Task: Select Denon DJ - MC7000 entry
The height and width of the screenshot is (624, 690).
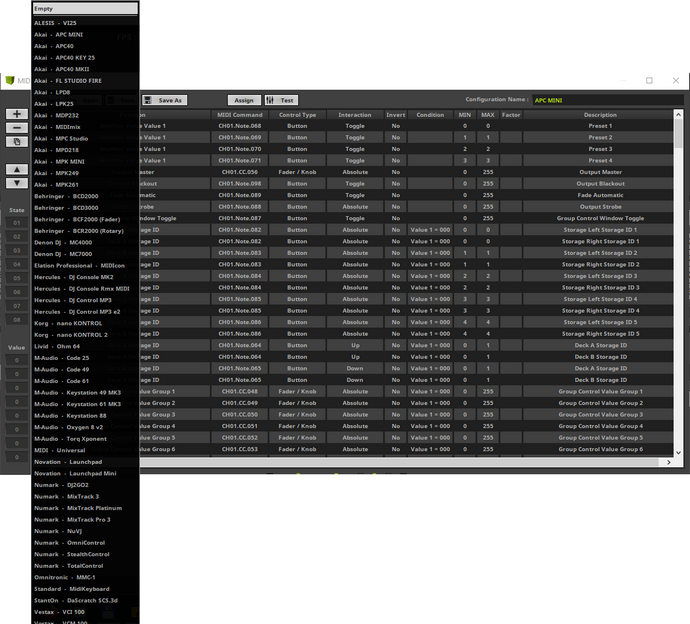Action: pos(85,254)
